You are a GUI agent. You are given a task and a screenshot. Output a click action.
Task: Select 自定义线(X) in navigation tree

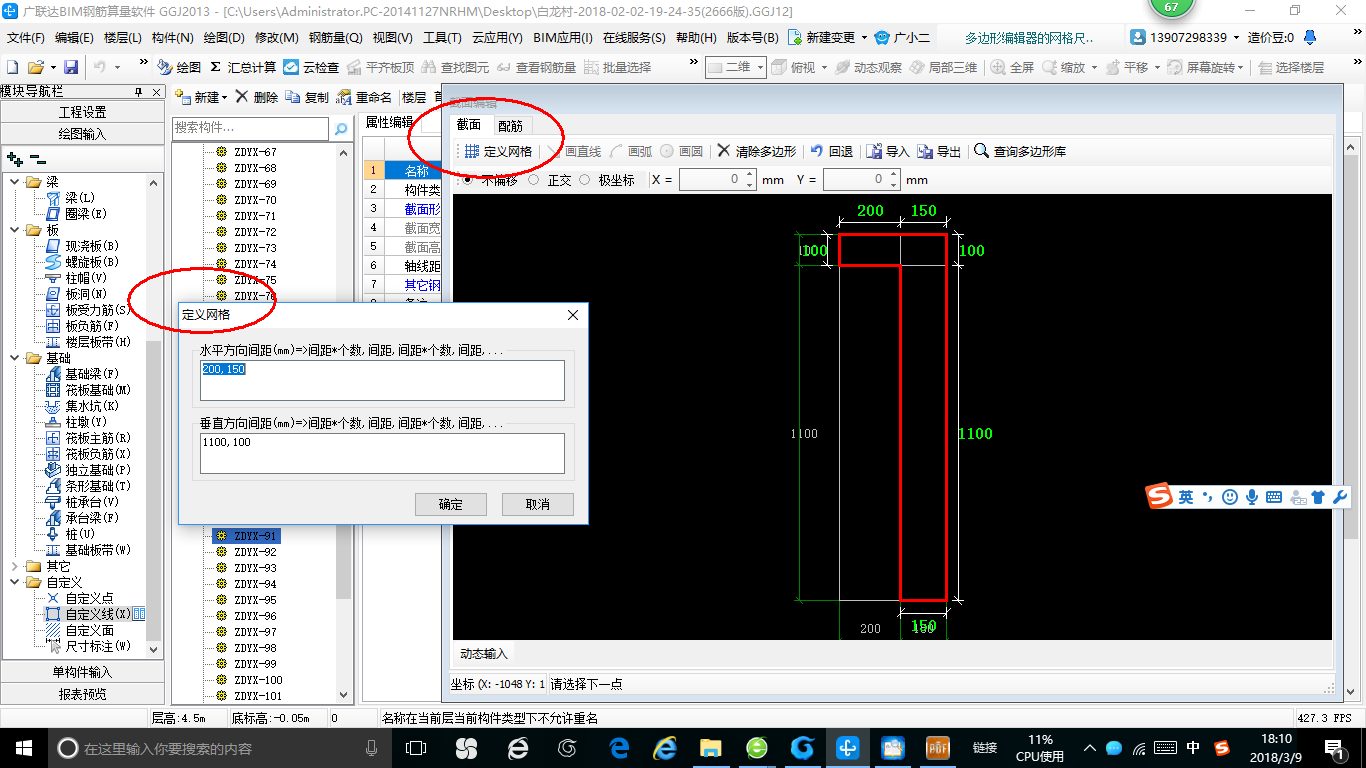click(97, 613)
